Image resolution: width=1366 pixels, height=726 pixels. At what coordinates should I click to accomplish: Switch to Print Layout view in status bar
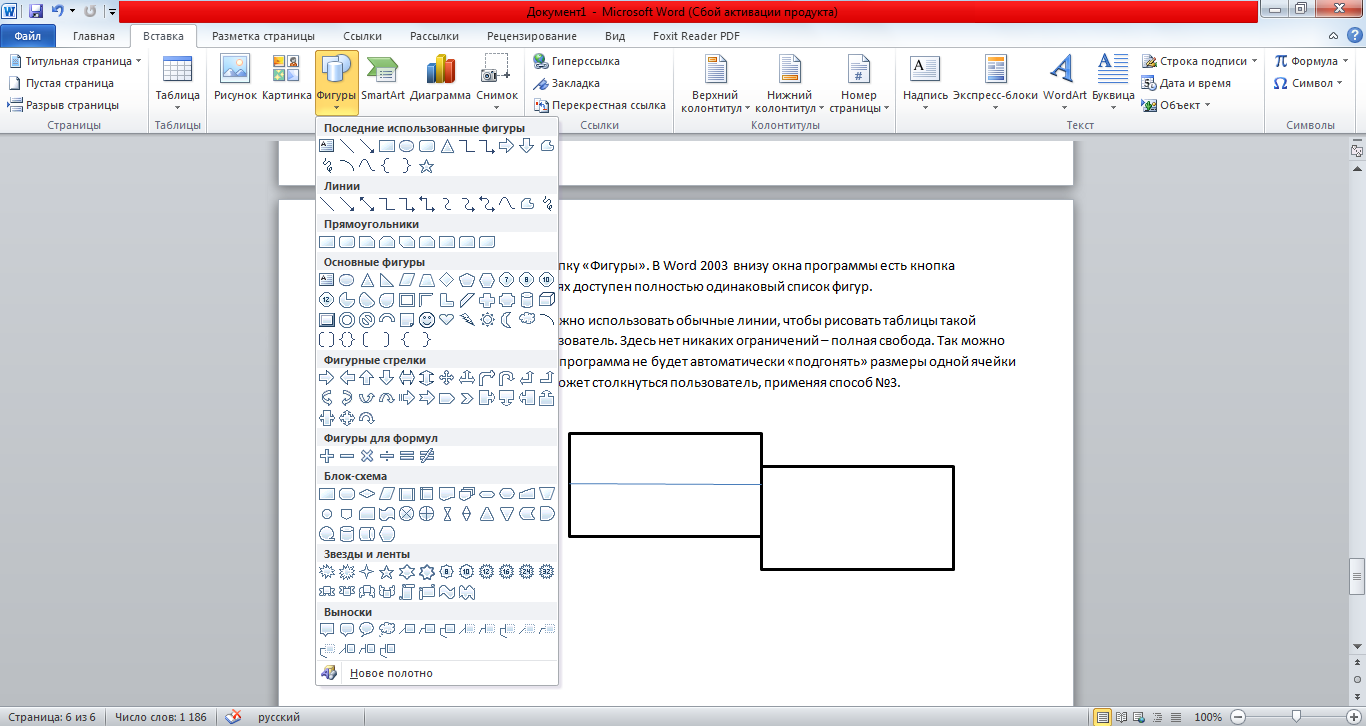1103,717
